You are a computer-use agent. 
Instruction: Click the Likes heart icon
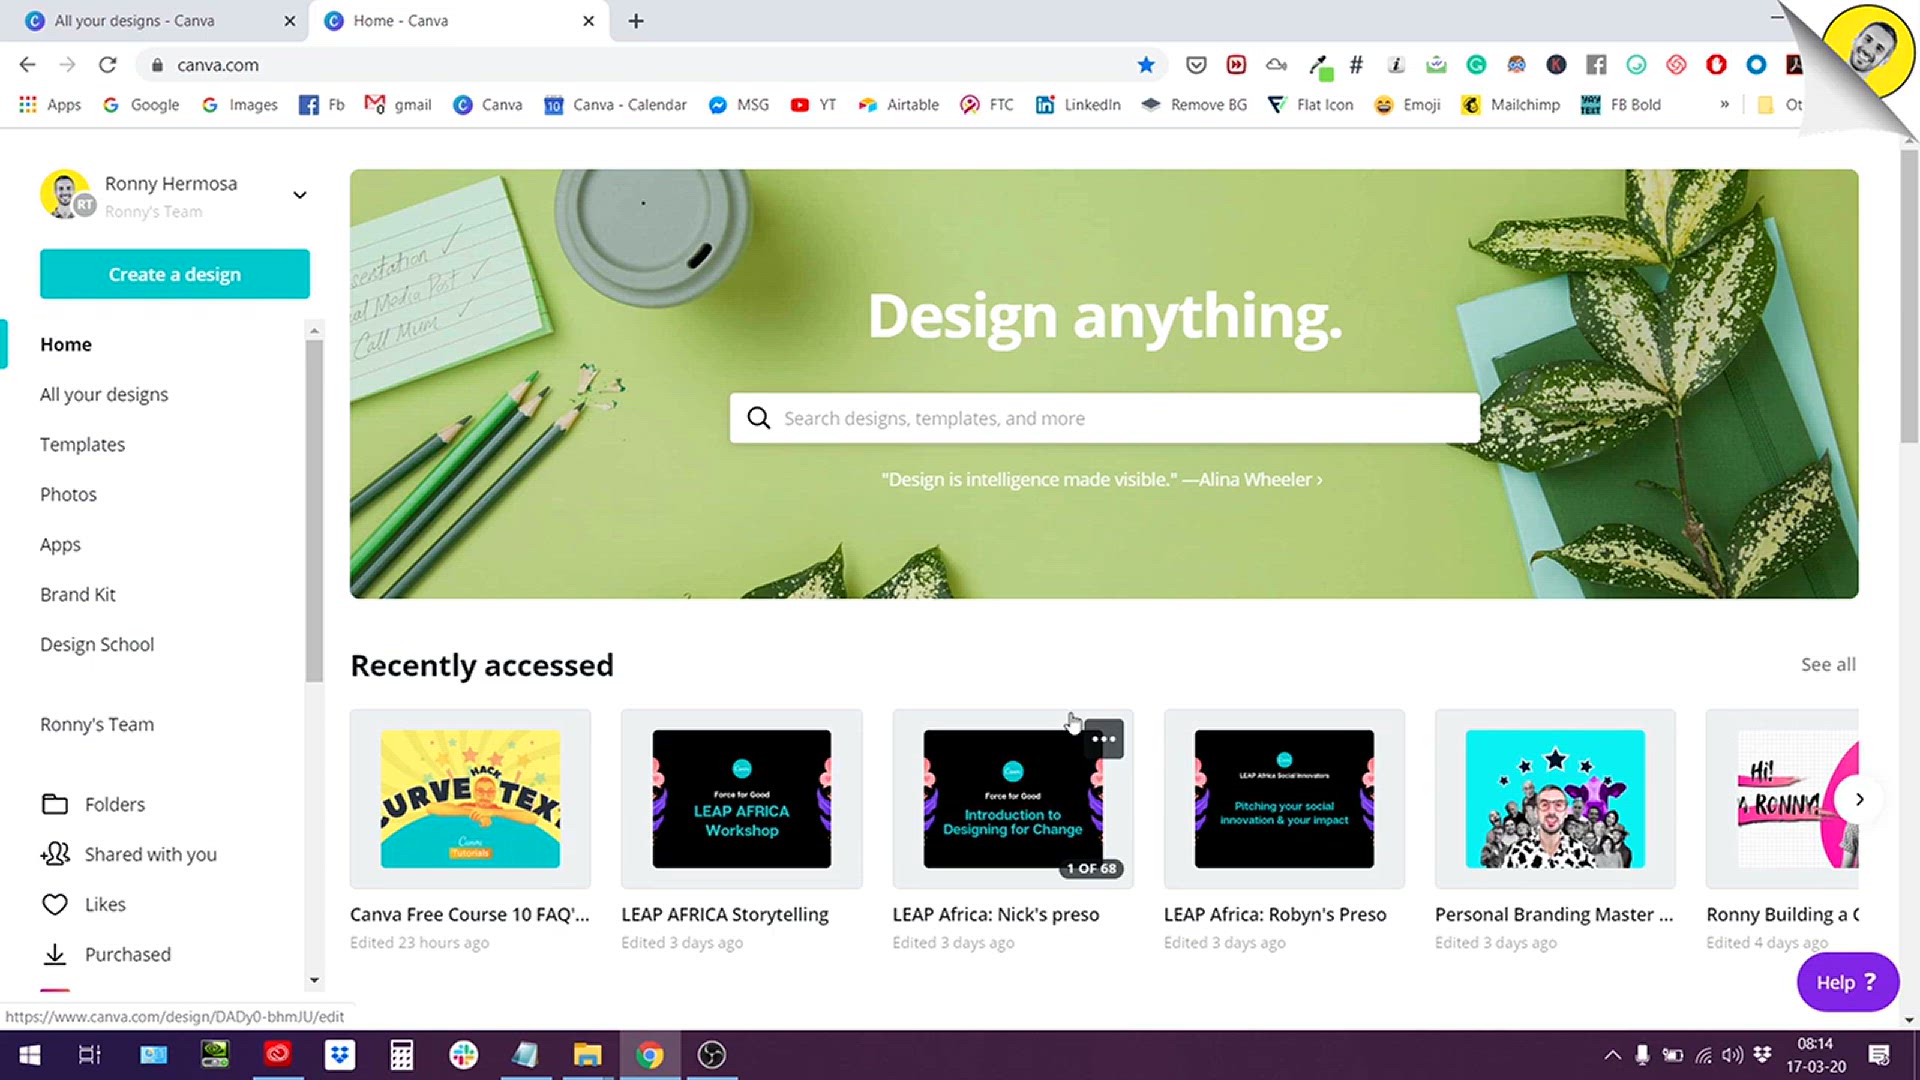pos(55,904)
